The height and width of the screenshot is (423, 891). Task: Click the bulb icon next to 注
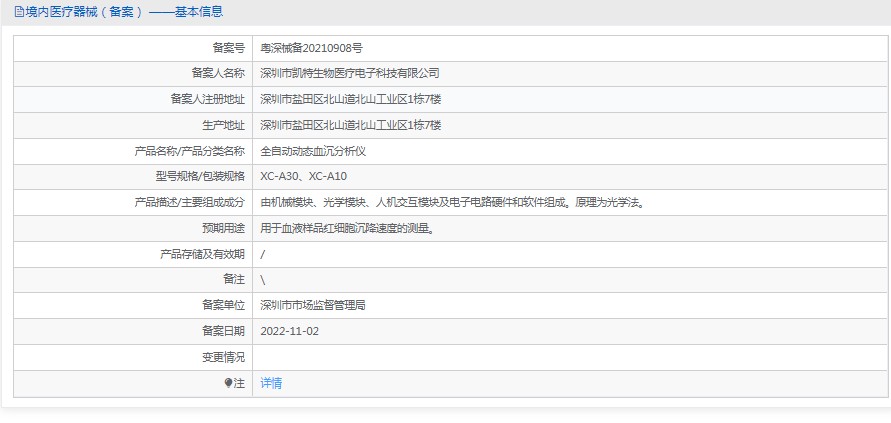228,384
